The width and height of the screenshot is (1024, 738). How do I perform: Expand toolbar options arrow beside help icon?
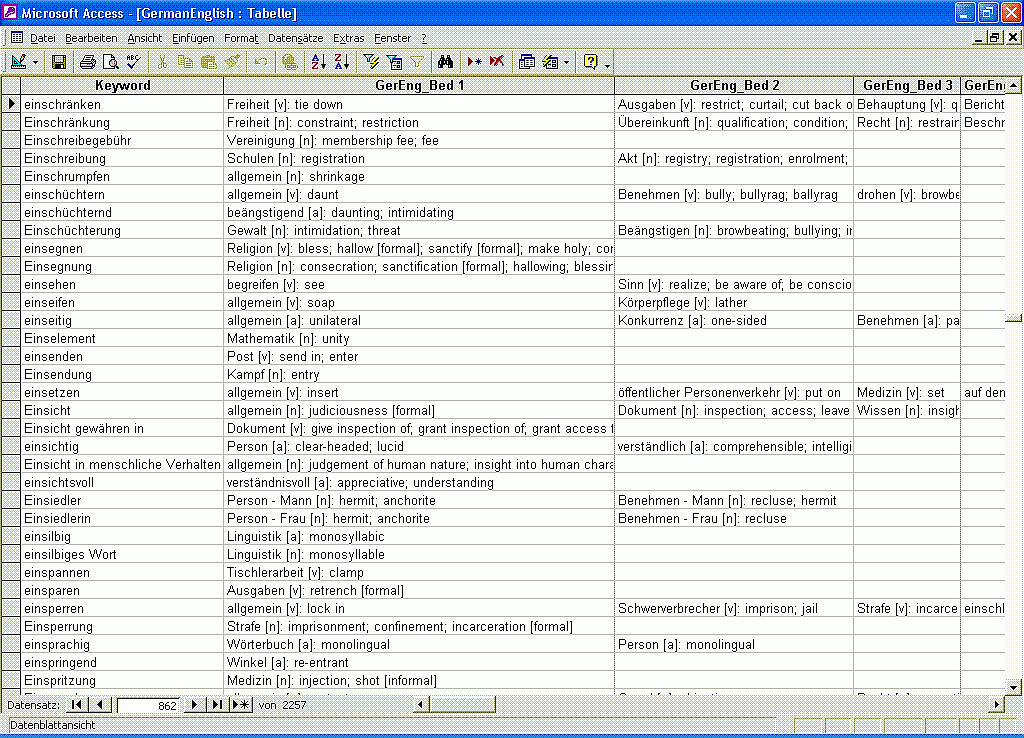point(607,64)
